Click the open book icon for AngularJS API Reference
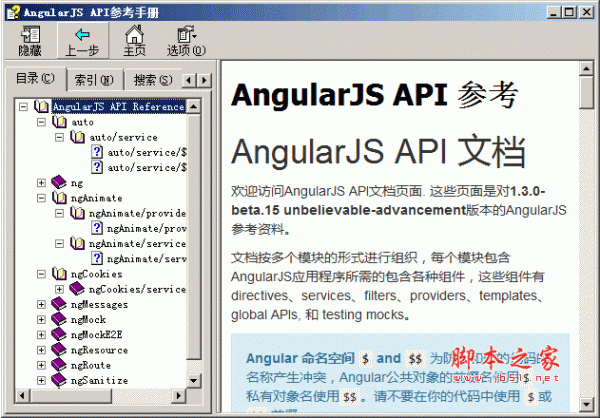Viewport: 600px width, 418px height. click(x=41, y=106)
